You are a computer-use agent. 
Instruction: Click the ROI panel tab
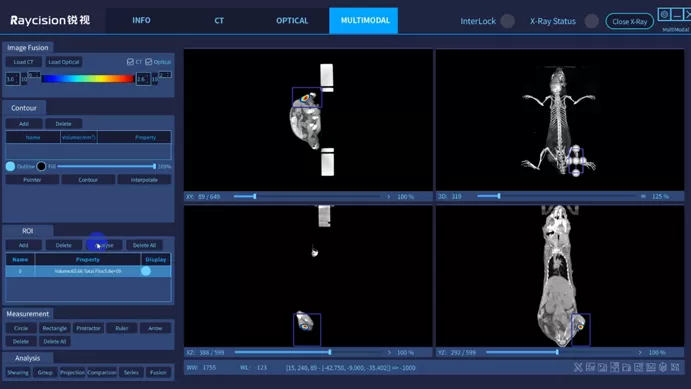(28, 230)
